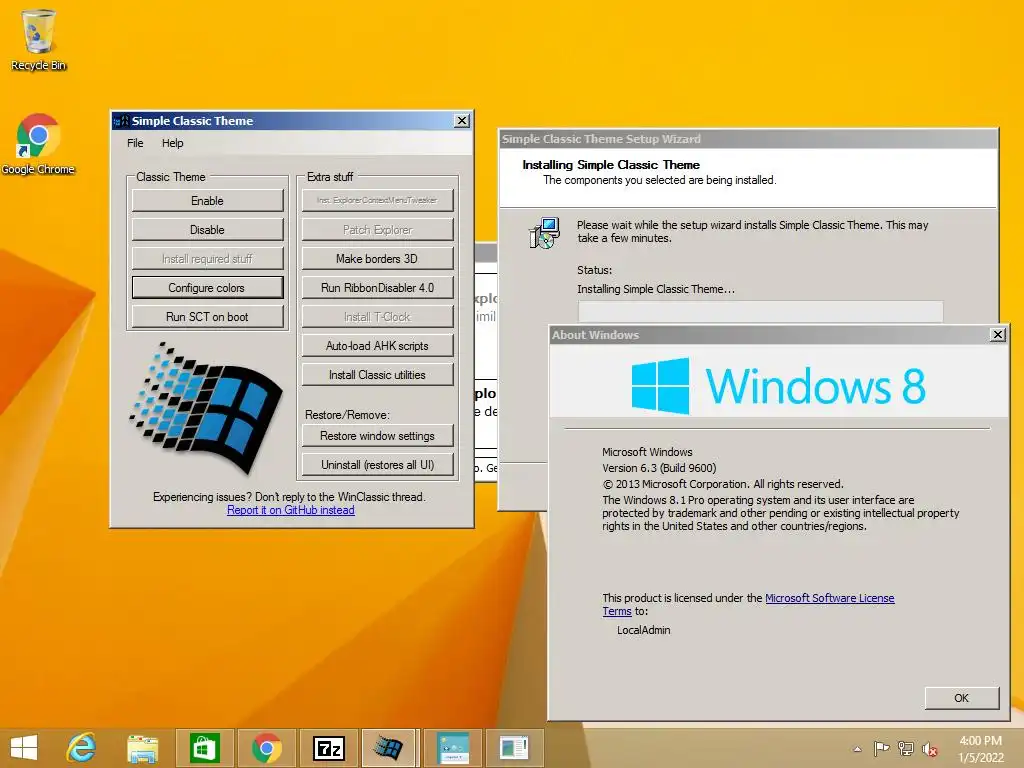
Task: Click Make borders 3D
Action: (377, 259)
